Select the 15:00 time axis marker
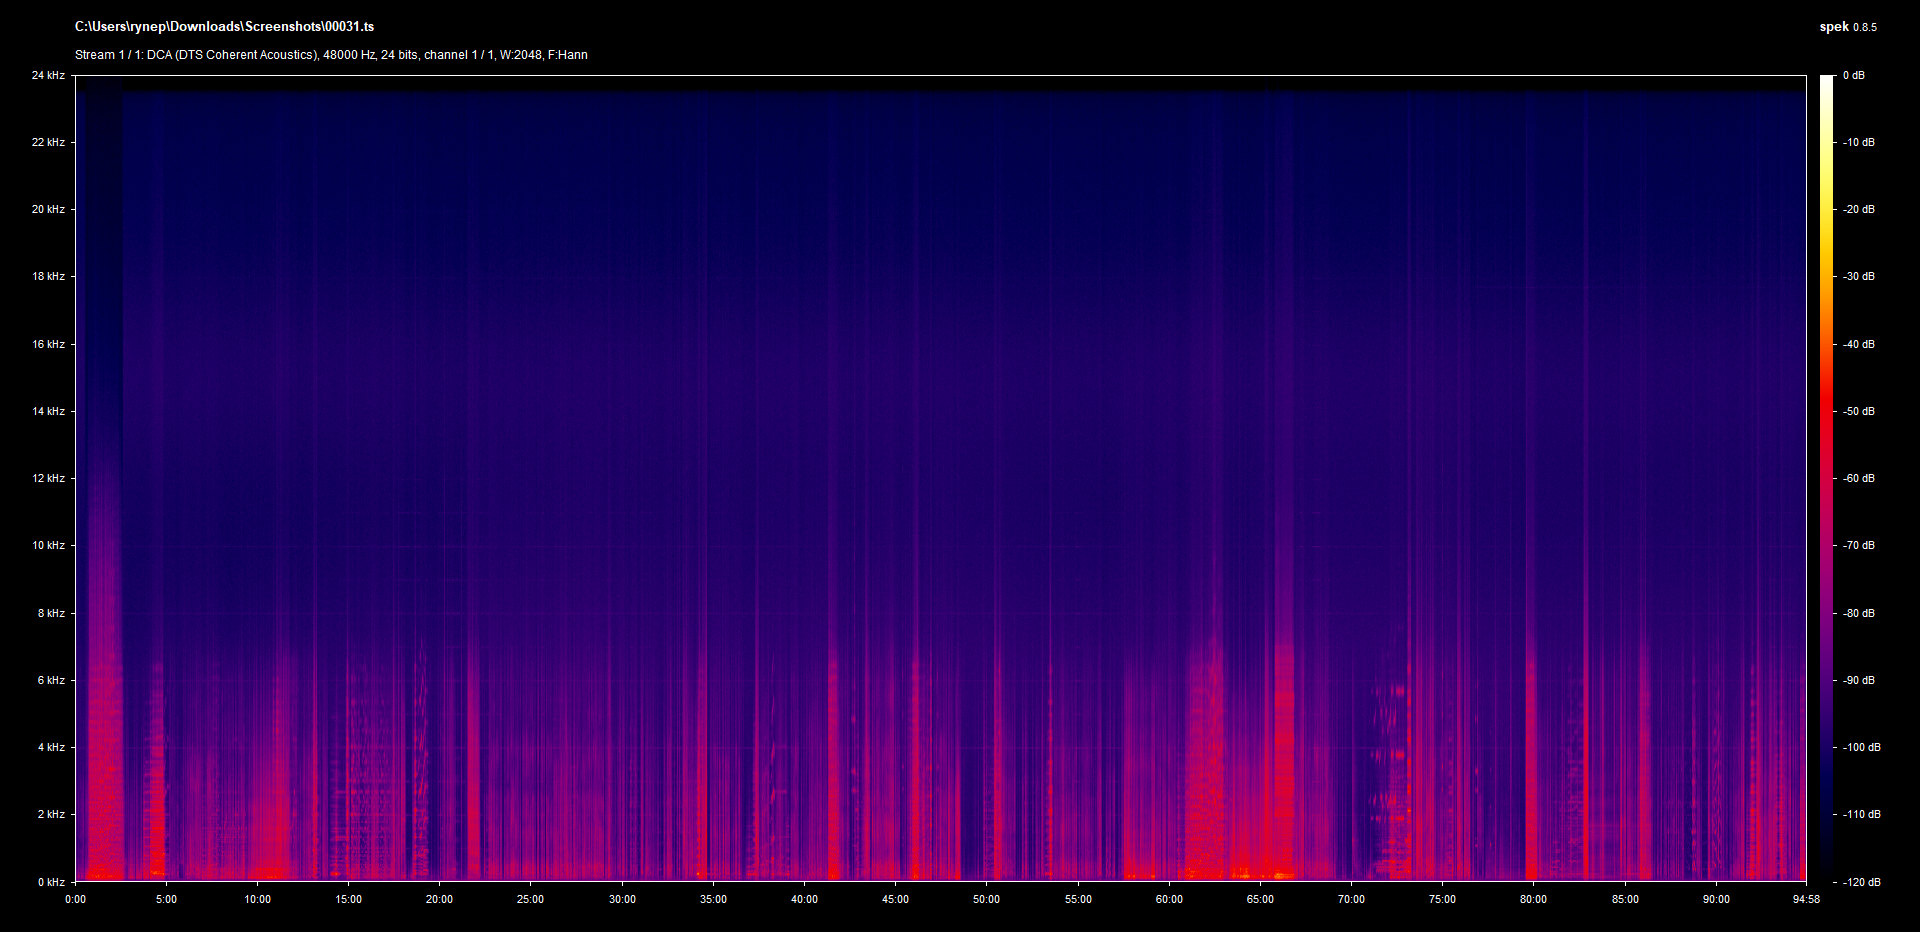This screenshot has width=1920, height=932. tap(348, 899)
